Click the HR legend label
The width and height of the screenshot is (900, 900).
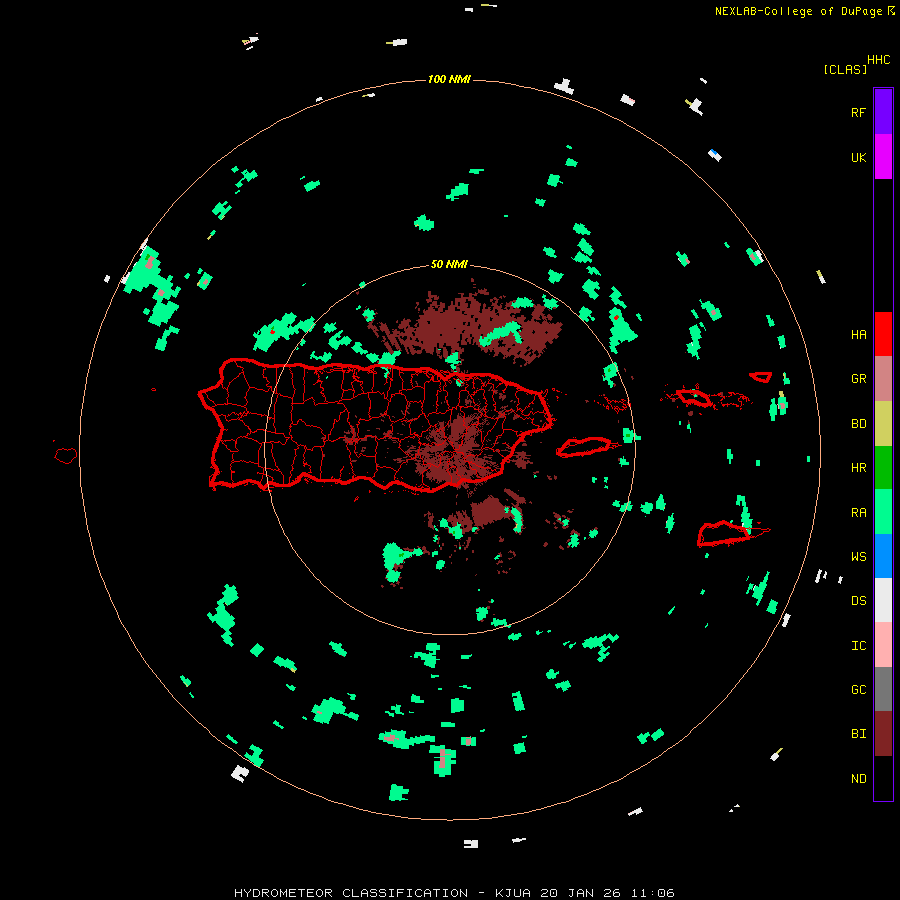[x=858, y=468]
